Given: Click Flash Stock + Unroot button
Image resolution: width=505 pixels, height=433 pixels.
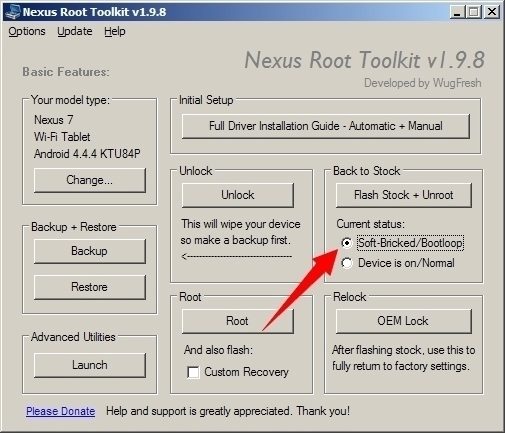Looking at the screenshot, I should pyautogui.click(x=404, y=195).
